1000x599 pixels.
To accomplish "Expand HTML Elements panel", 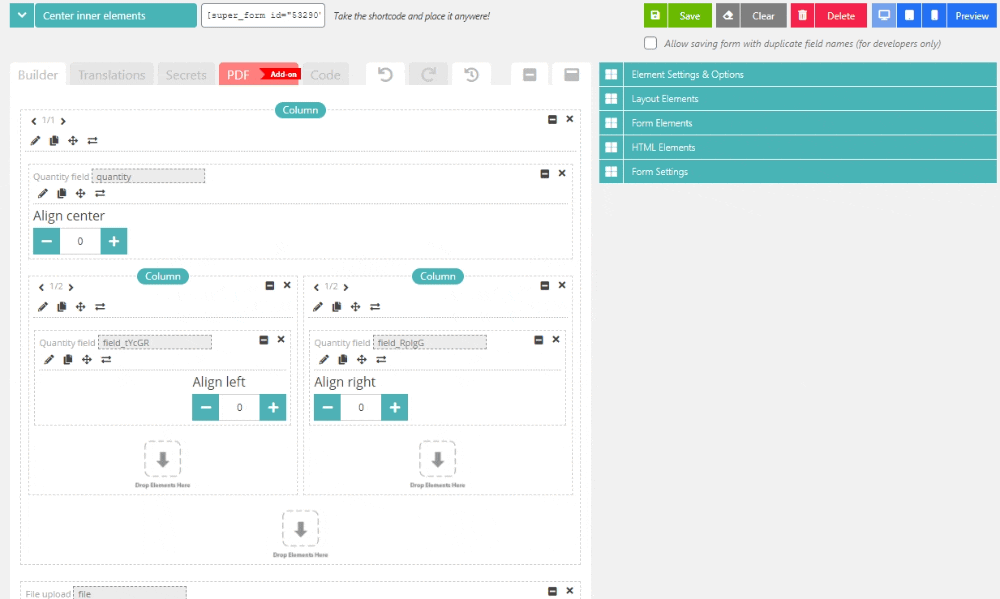I will click(798, 147).
